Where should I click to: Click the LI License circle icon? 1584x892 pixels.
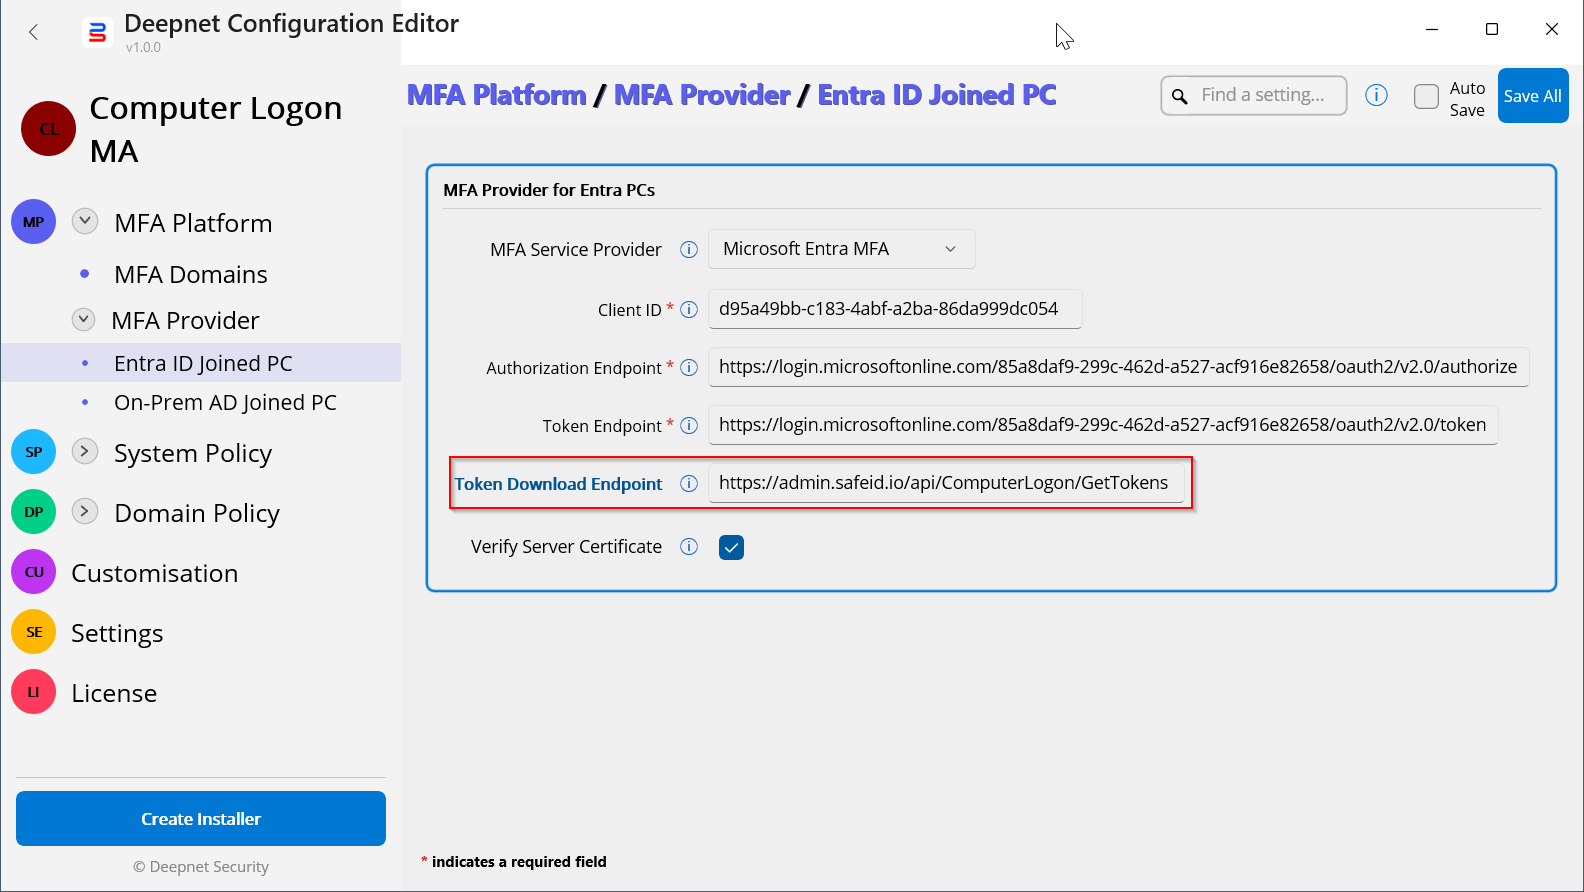coord(34,692)
